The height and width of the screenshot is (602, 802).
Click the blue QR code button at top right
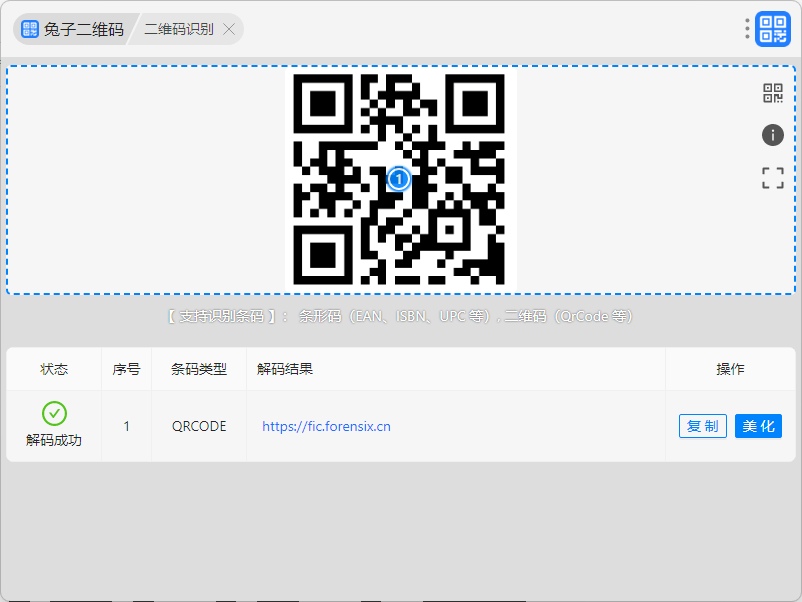(773, 29)
